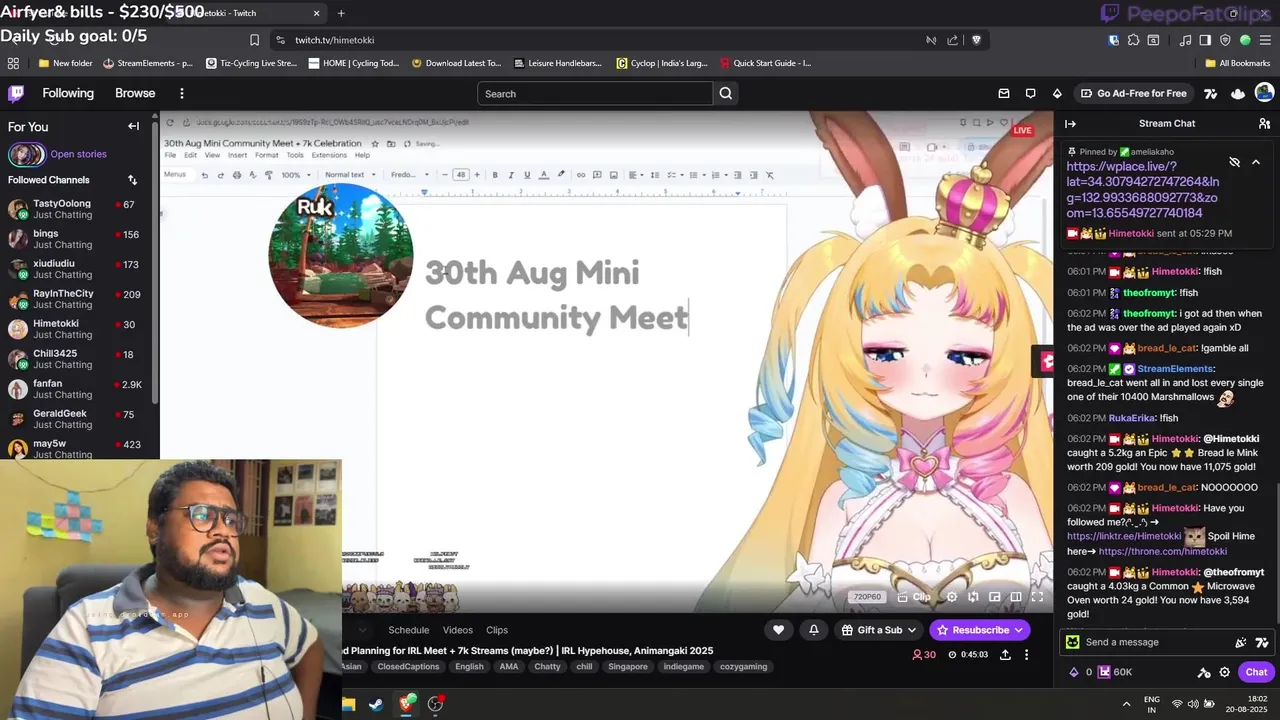Screen dimensions: 1280x720
Task: Open the wplace.live pinned link
Action: point(1143,190)
